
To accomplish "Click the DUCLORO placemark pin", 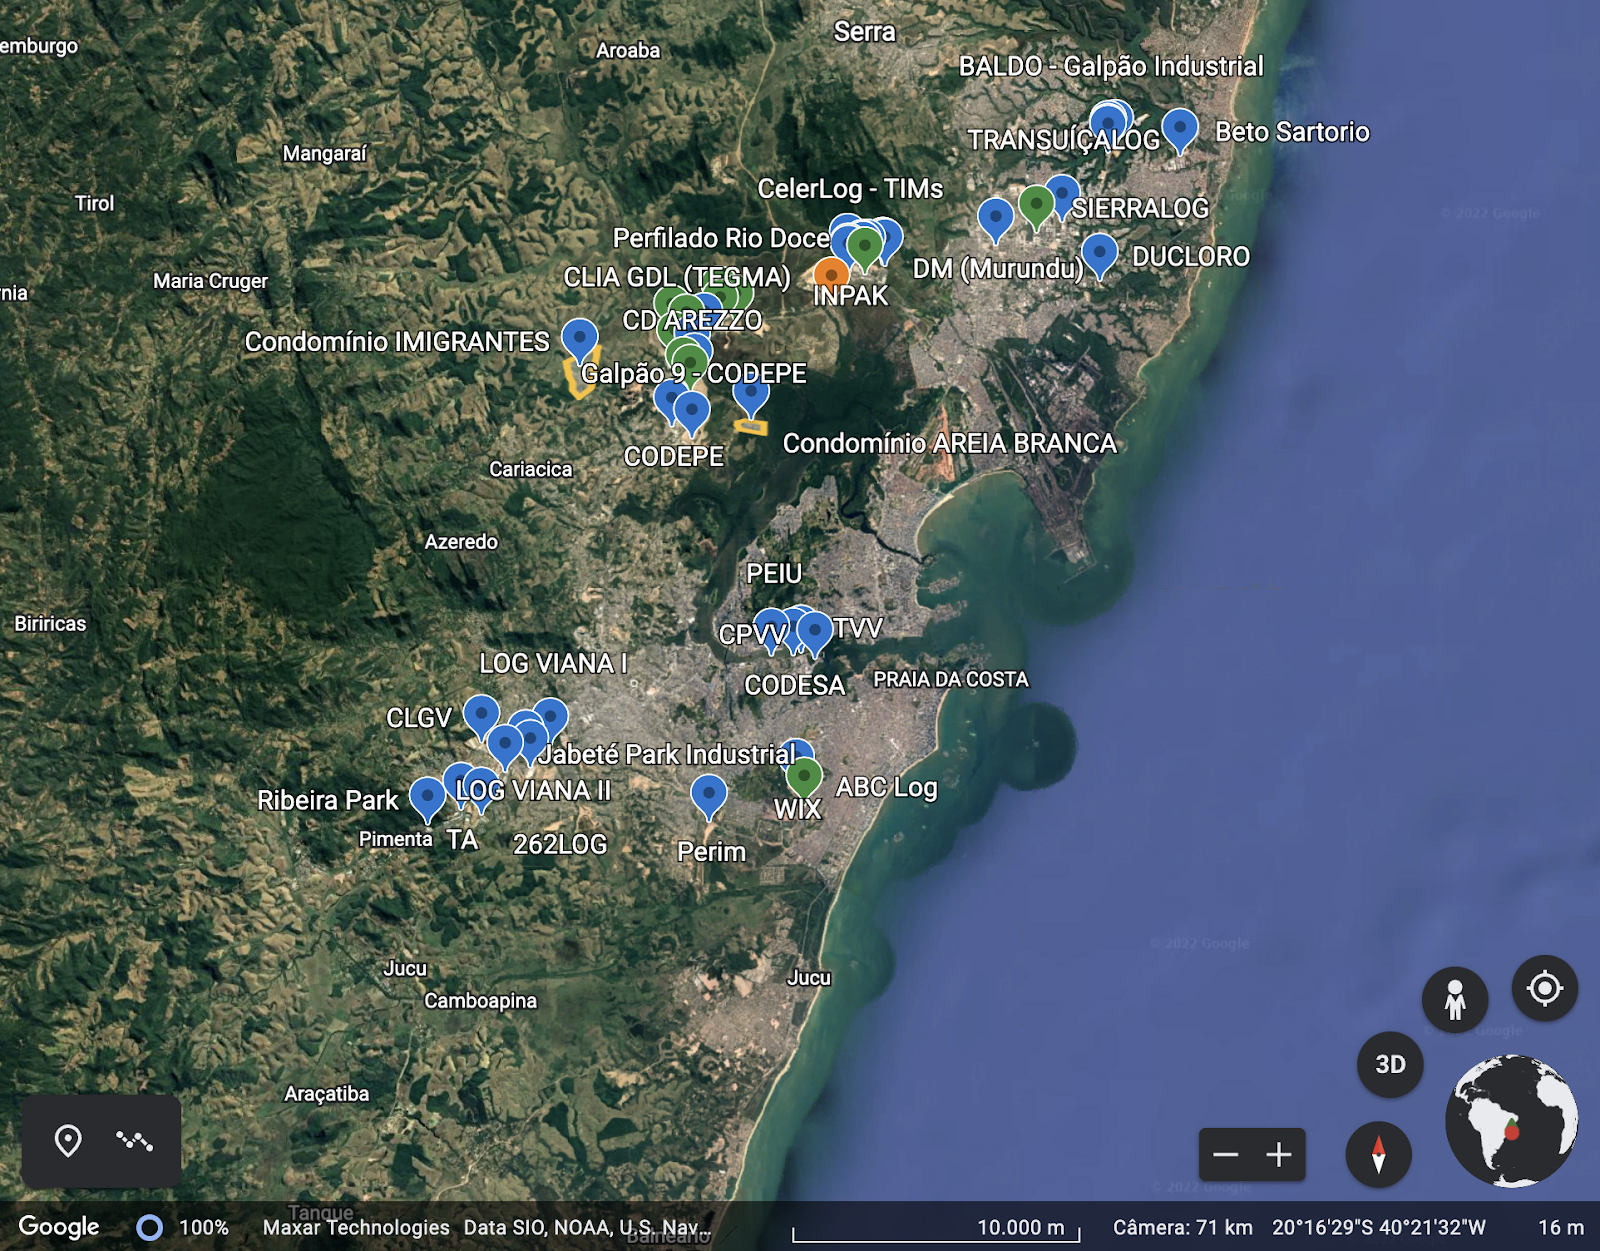I will [x=1099, y=252].
